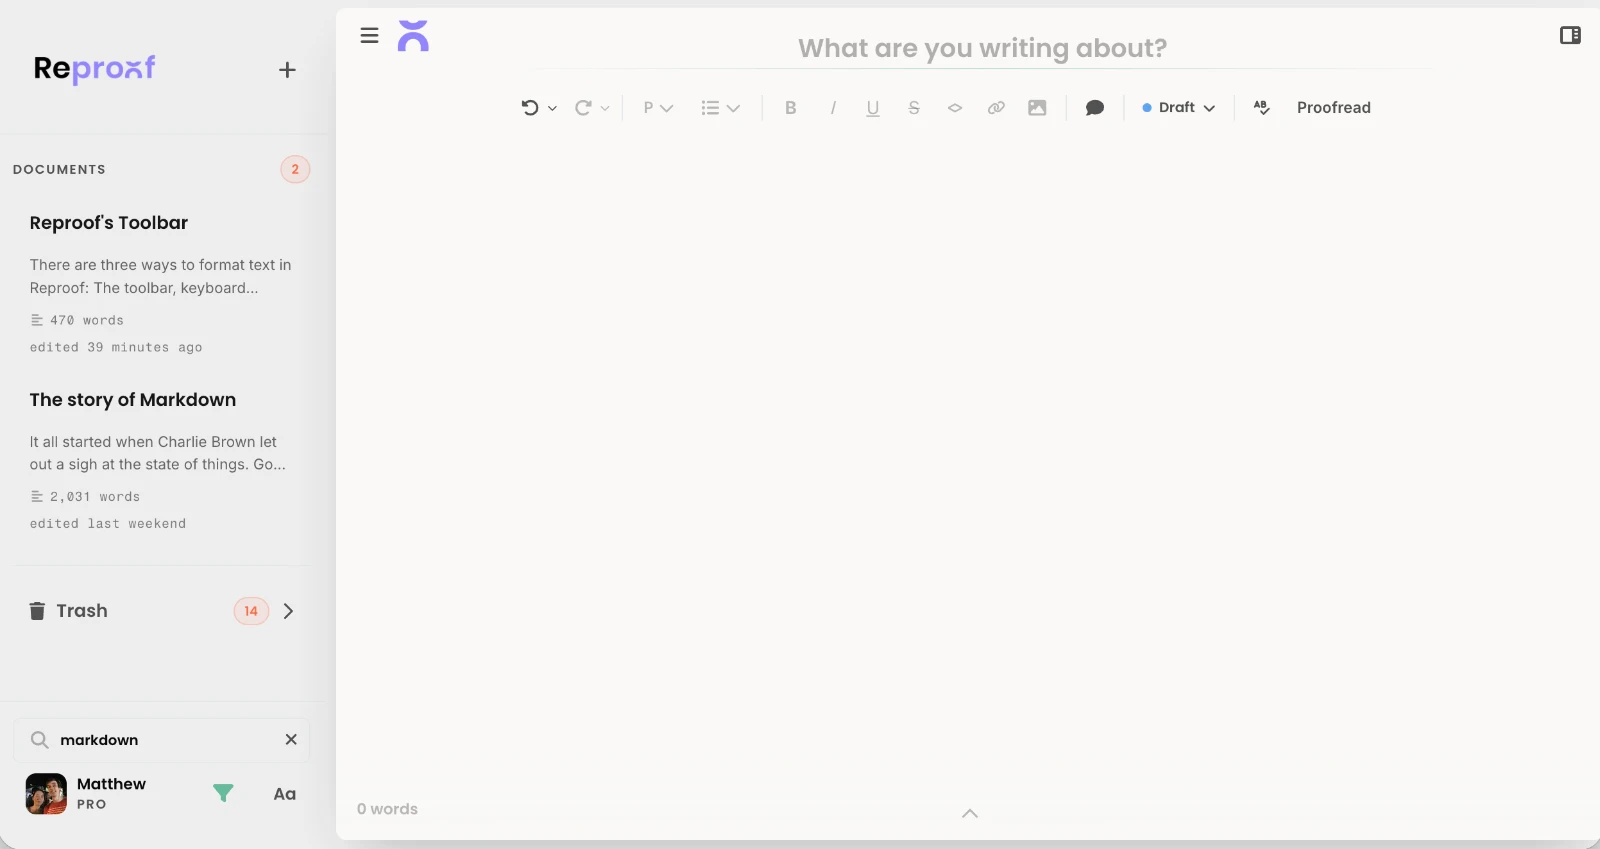This screenshot has height=849, width=1600.
Task: Toggle the sidebar with the hamburger menu icon
Action: [369, 36]
